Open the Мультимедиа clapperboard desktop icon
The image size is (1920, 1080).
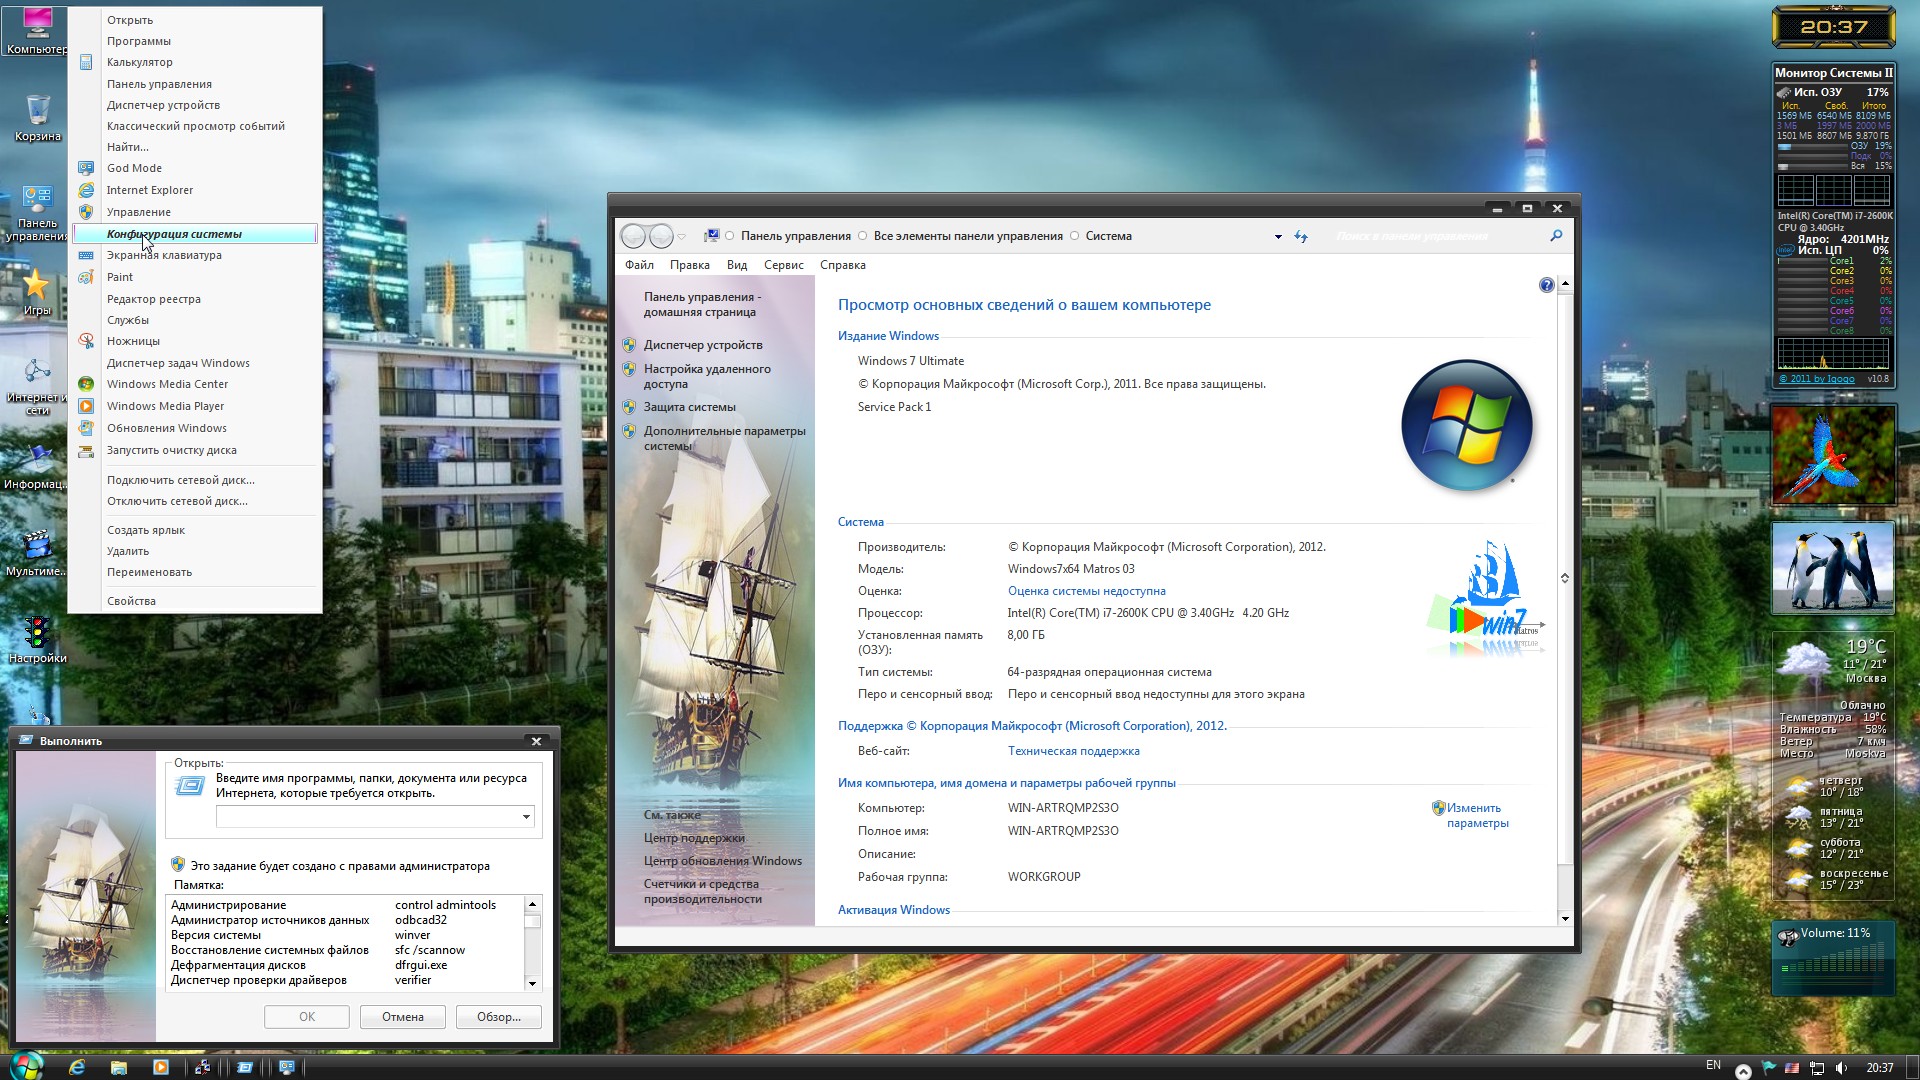[37, 552]
